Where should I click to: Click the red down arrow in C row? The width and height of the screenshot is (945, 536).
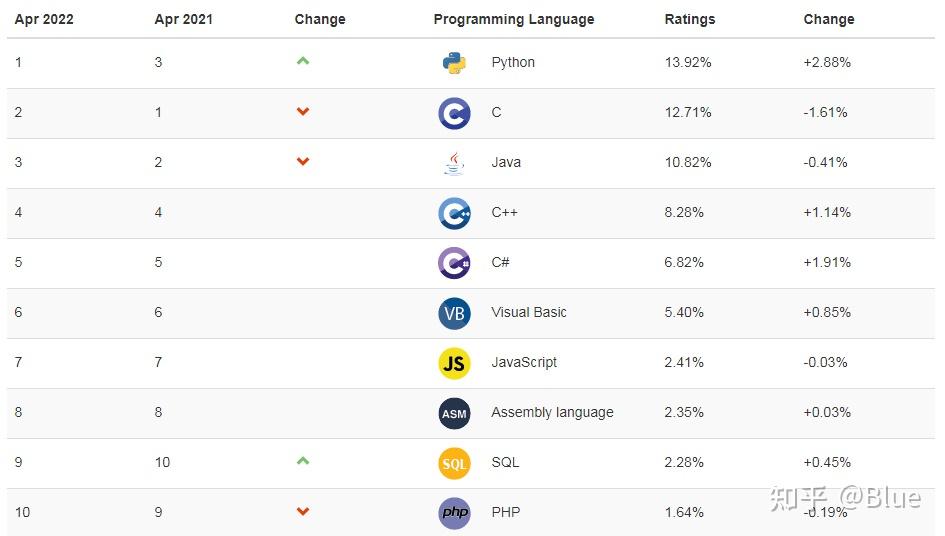[x=303, y=112]
